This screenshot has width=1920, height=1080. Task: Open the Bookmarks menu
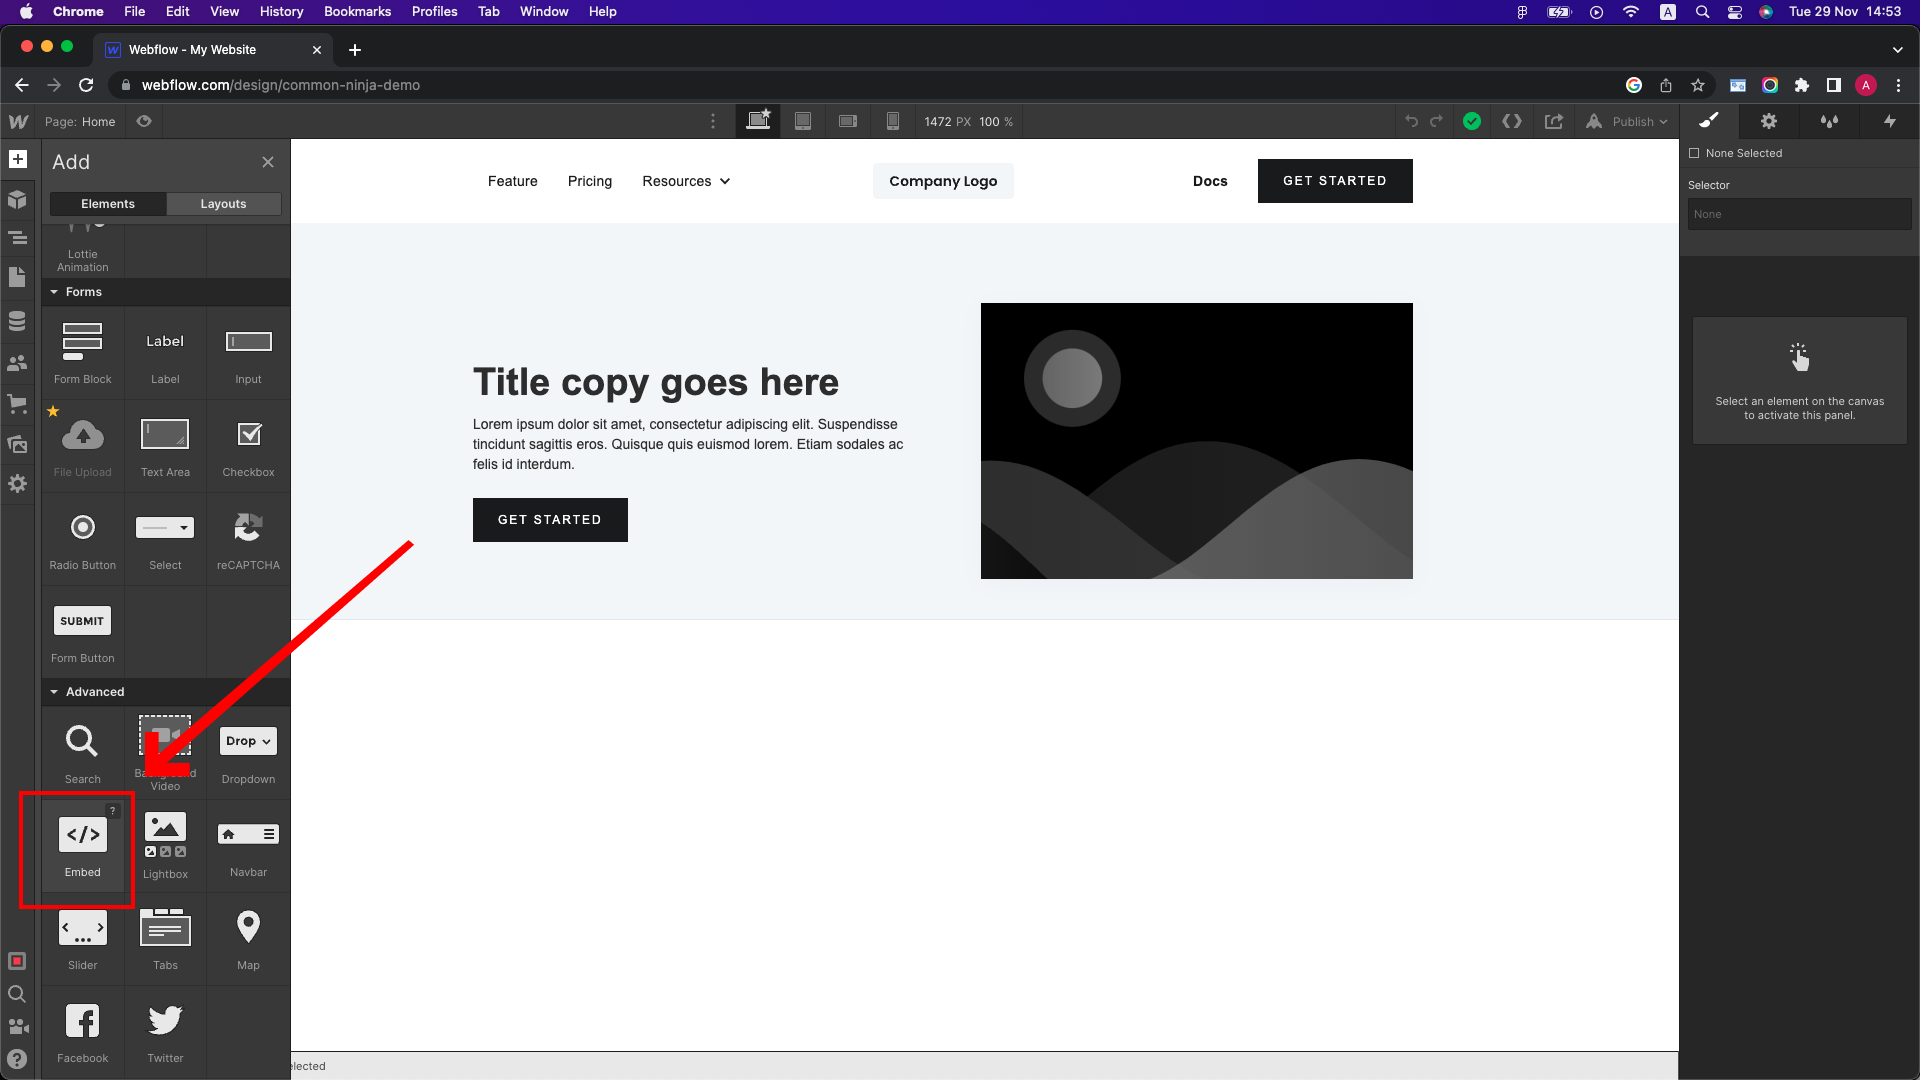(357, 11)
